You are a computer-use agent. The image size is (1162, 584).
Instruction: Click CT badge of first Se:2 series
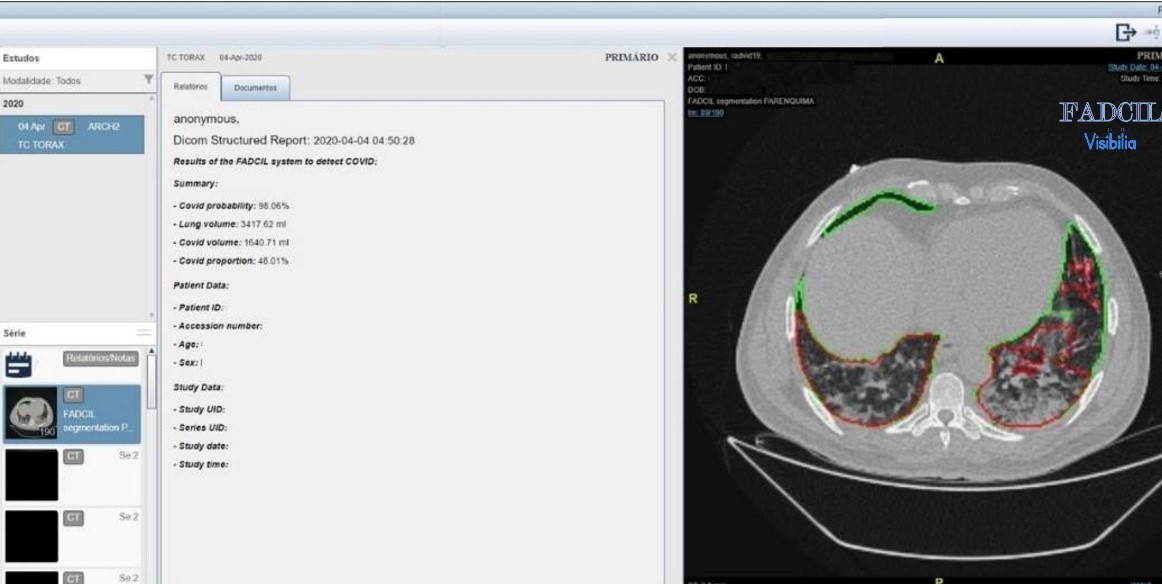tap(73, 457)
